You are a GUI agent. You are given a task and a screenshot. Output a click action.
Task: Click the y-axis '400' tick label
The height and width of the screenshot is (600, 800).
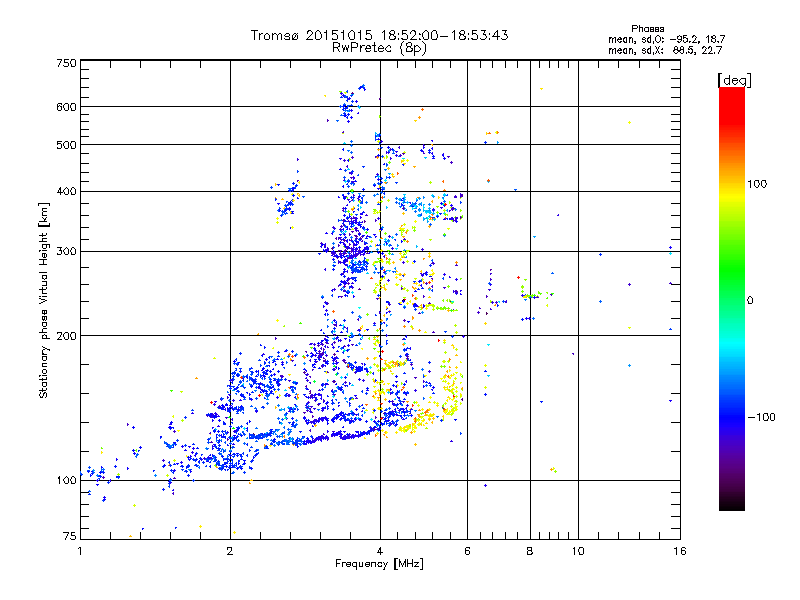click(66, 192)
